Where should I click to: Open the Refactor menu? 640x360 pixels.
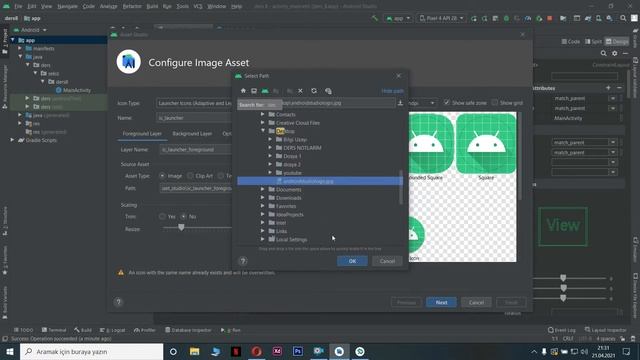(x=132, y=6)
